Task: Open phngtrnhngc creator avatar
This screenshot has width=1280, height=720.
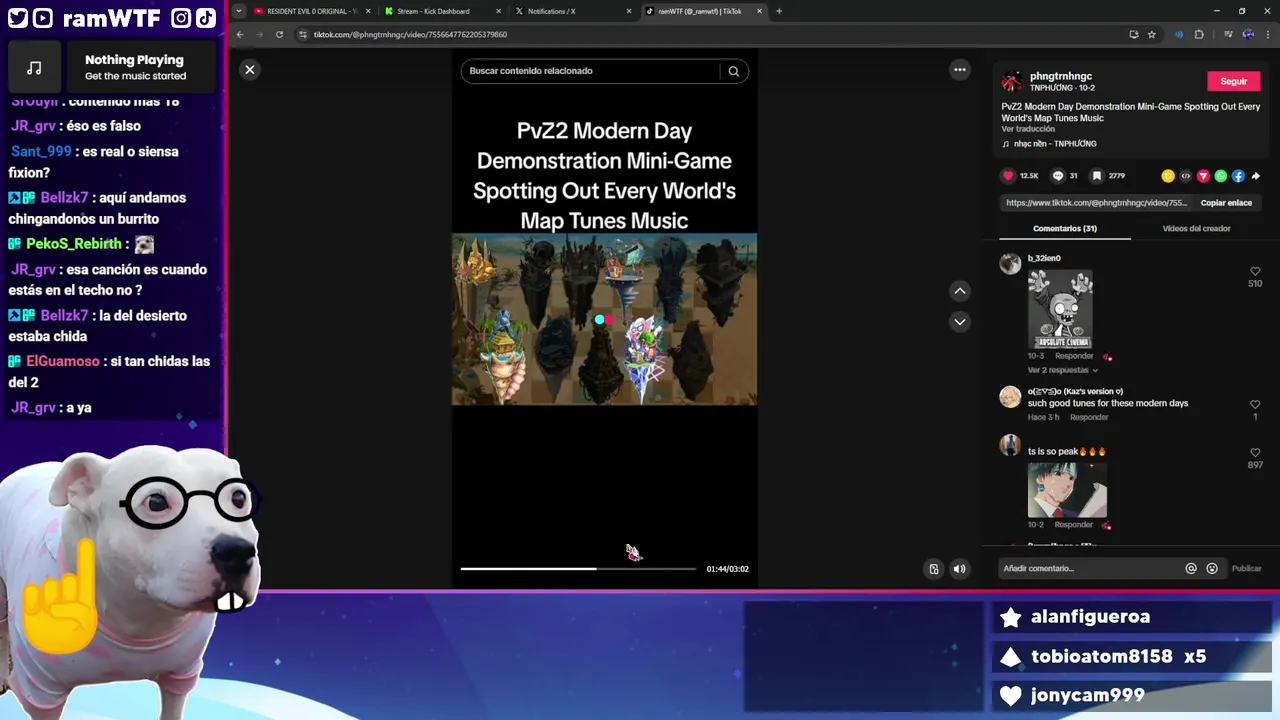Action: click(1012, 81)
